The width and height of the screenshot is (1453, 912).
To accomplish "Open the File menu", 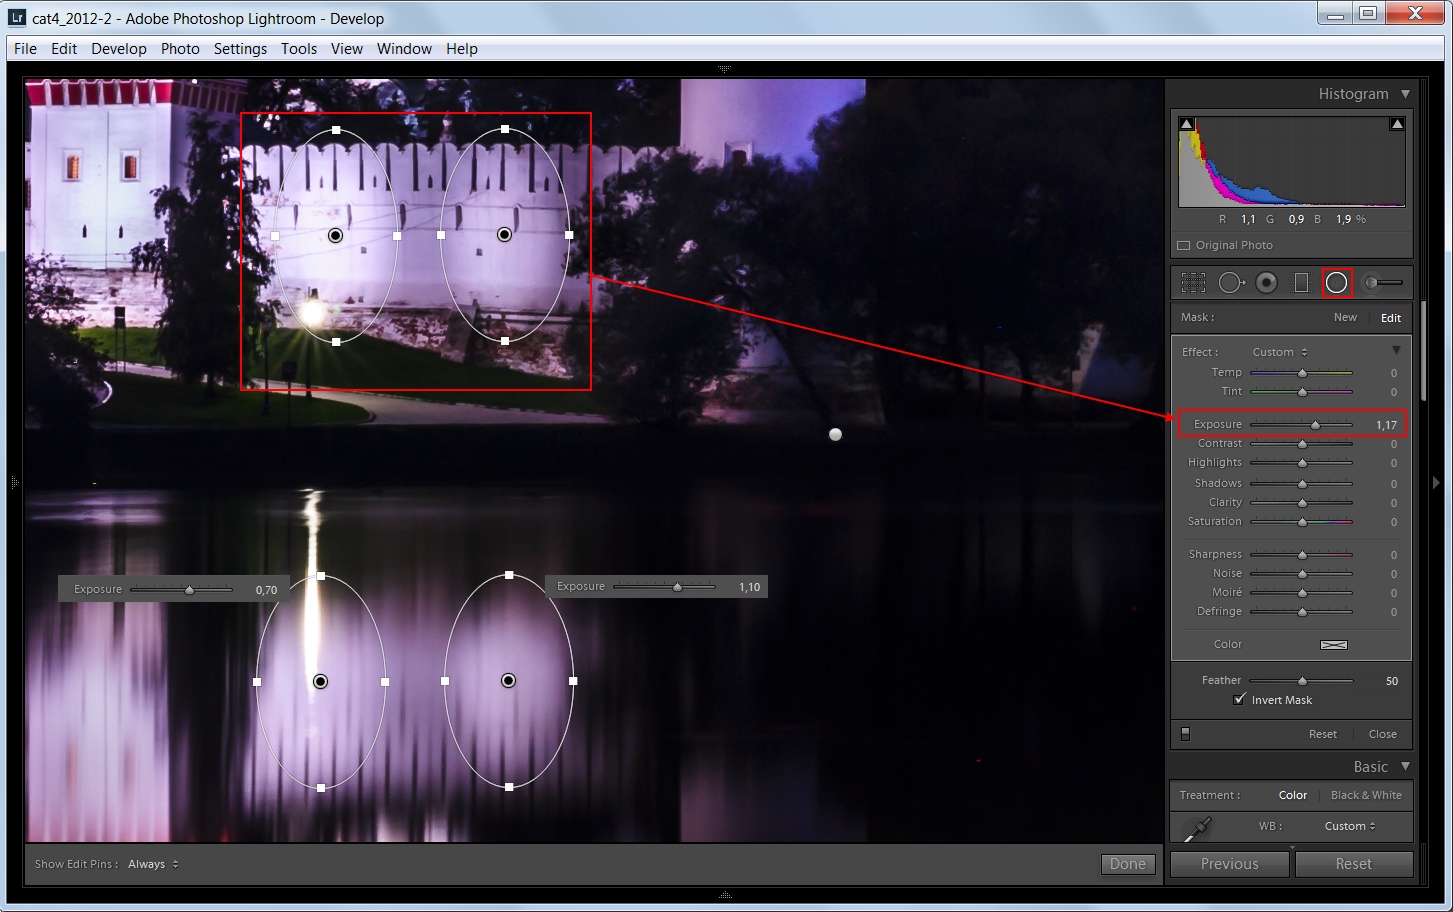I will click(25, 48).
